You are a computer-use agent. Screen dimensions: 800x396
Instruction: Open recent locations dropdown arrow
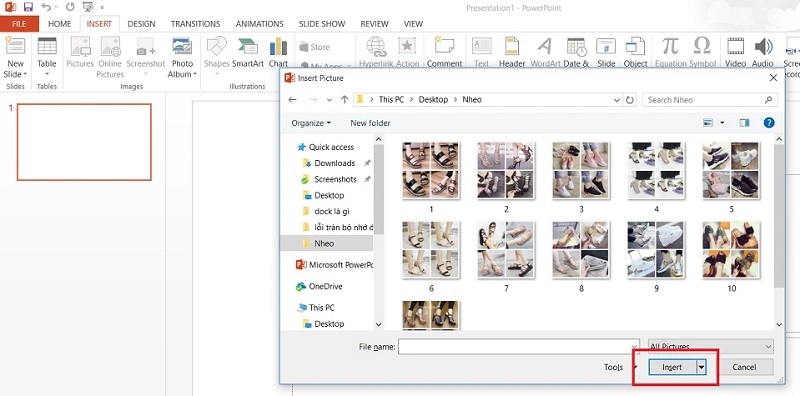coord(329,100)
